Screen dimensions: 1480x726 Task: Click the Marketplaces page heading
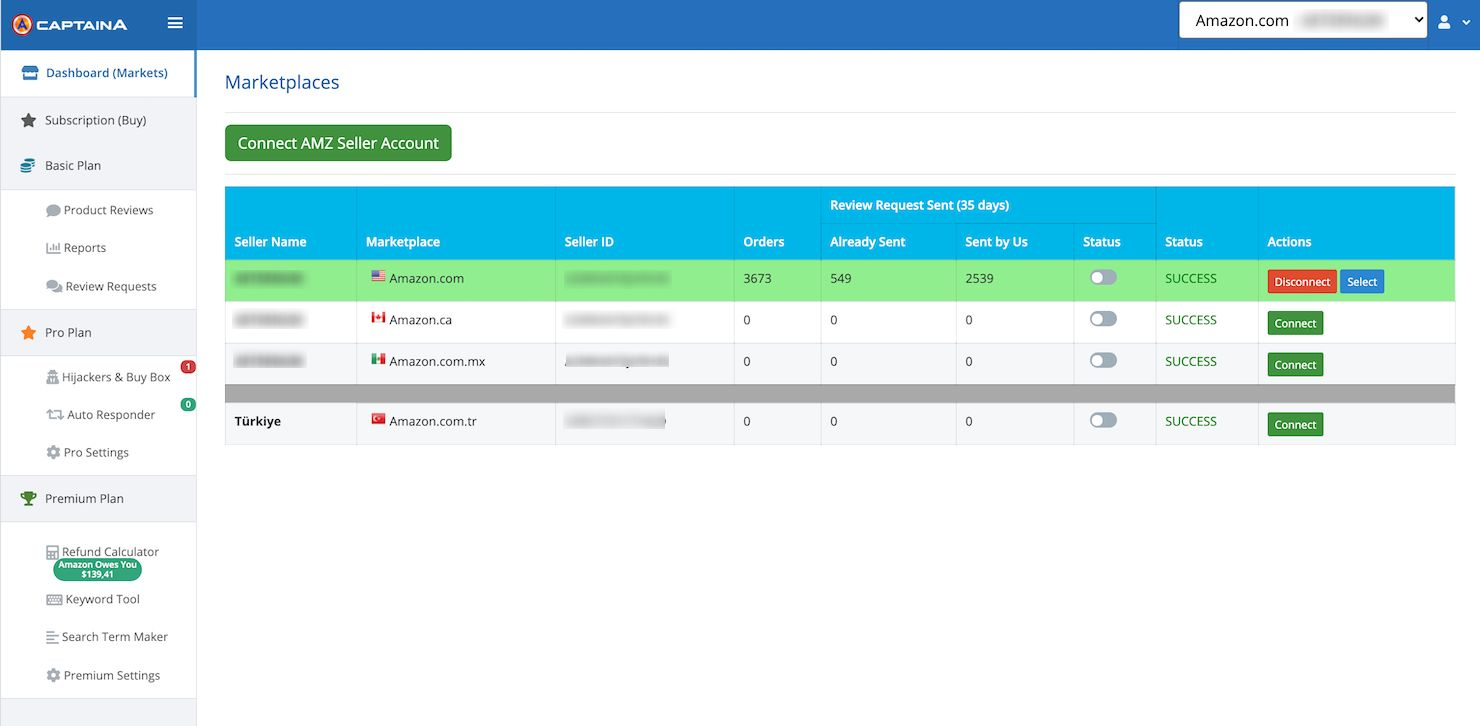click(x=282, y=82)
